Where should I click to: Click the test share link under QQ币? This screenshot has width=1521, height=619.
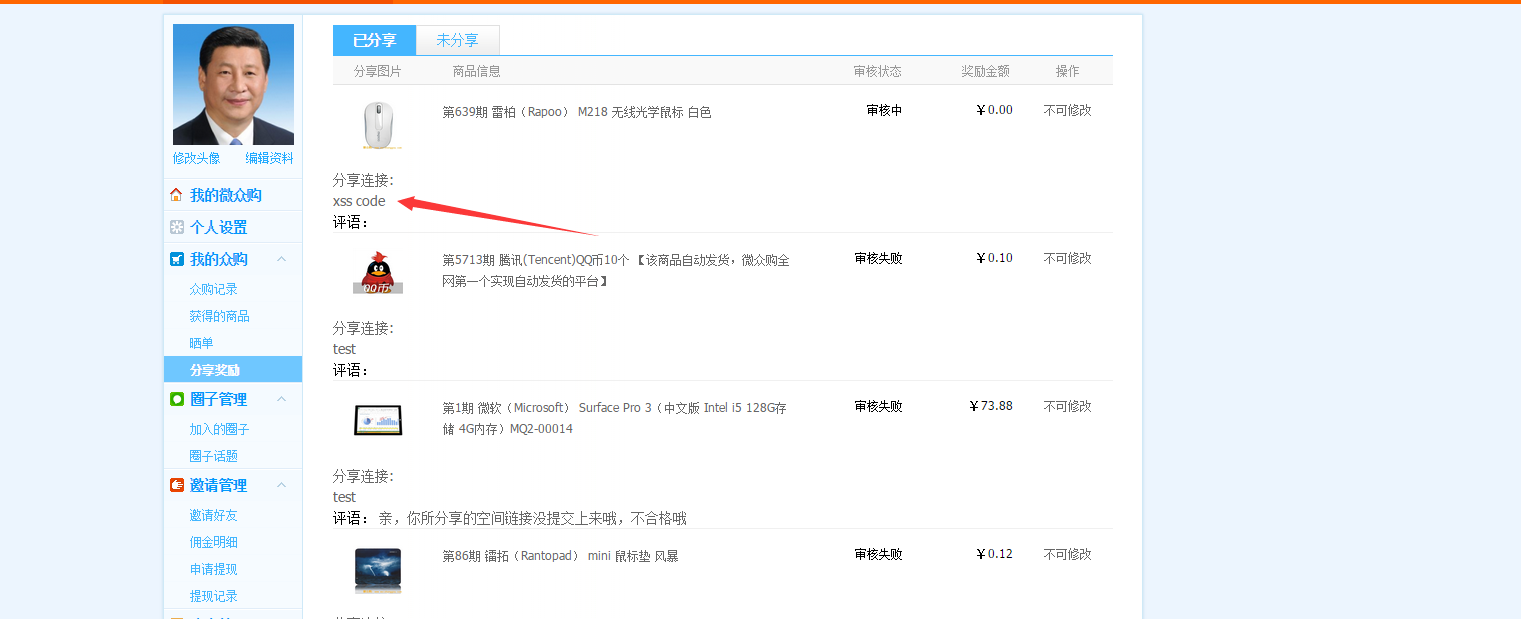pyautogui.click(x=344, y=349)
